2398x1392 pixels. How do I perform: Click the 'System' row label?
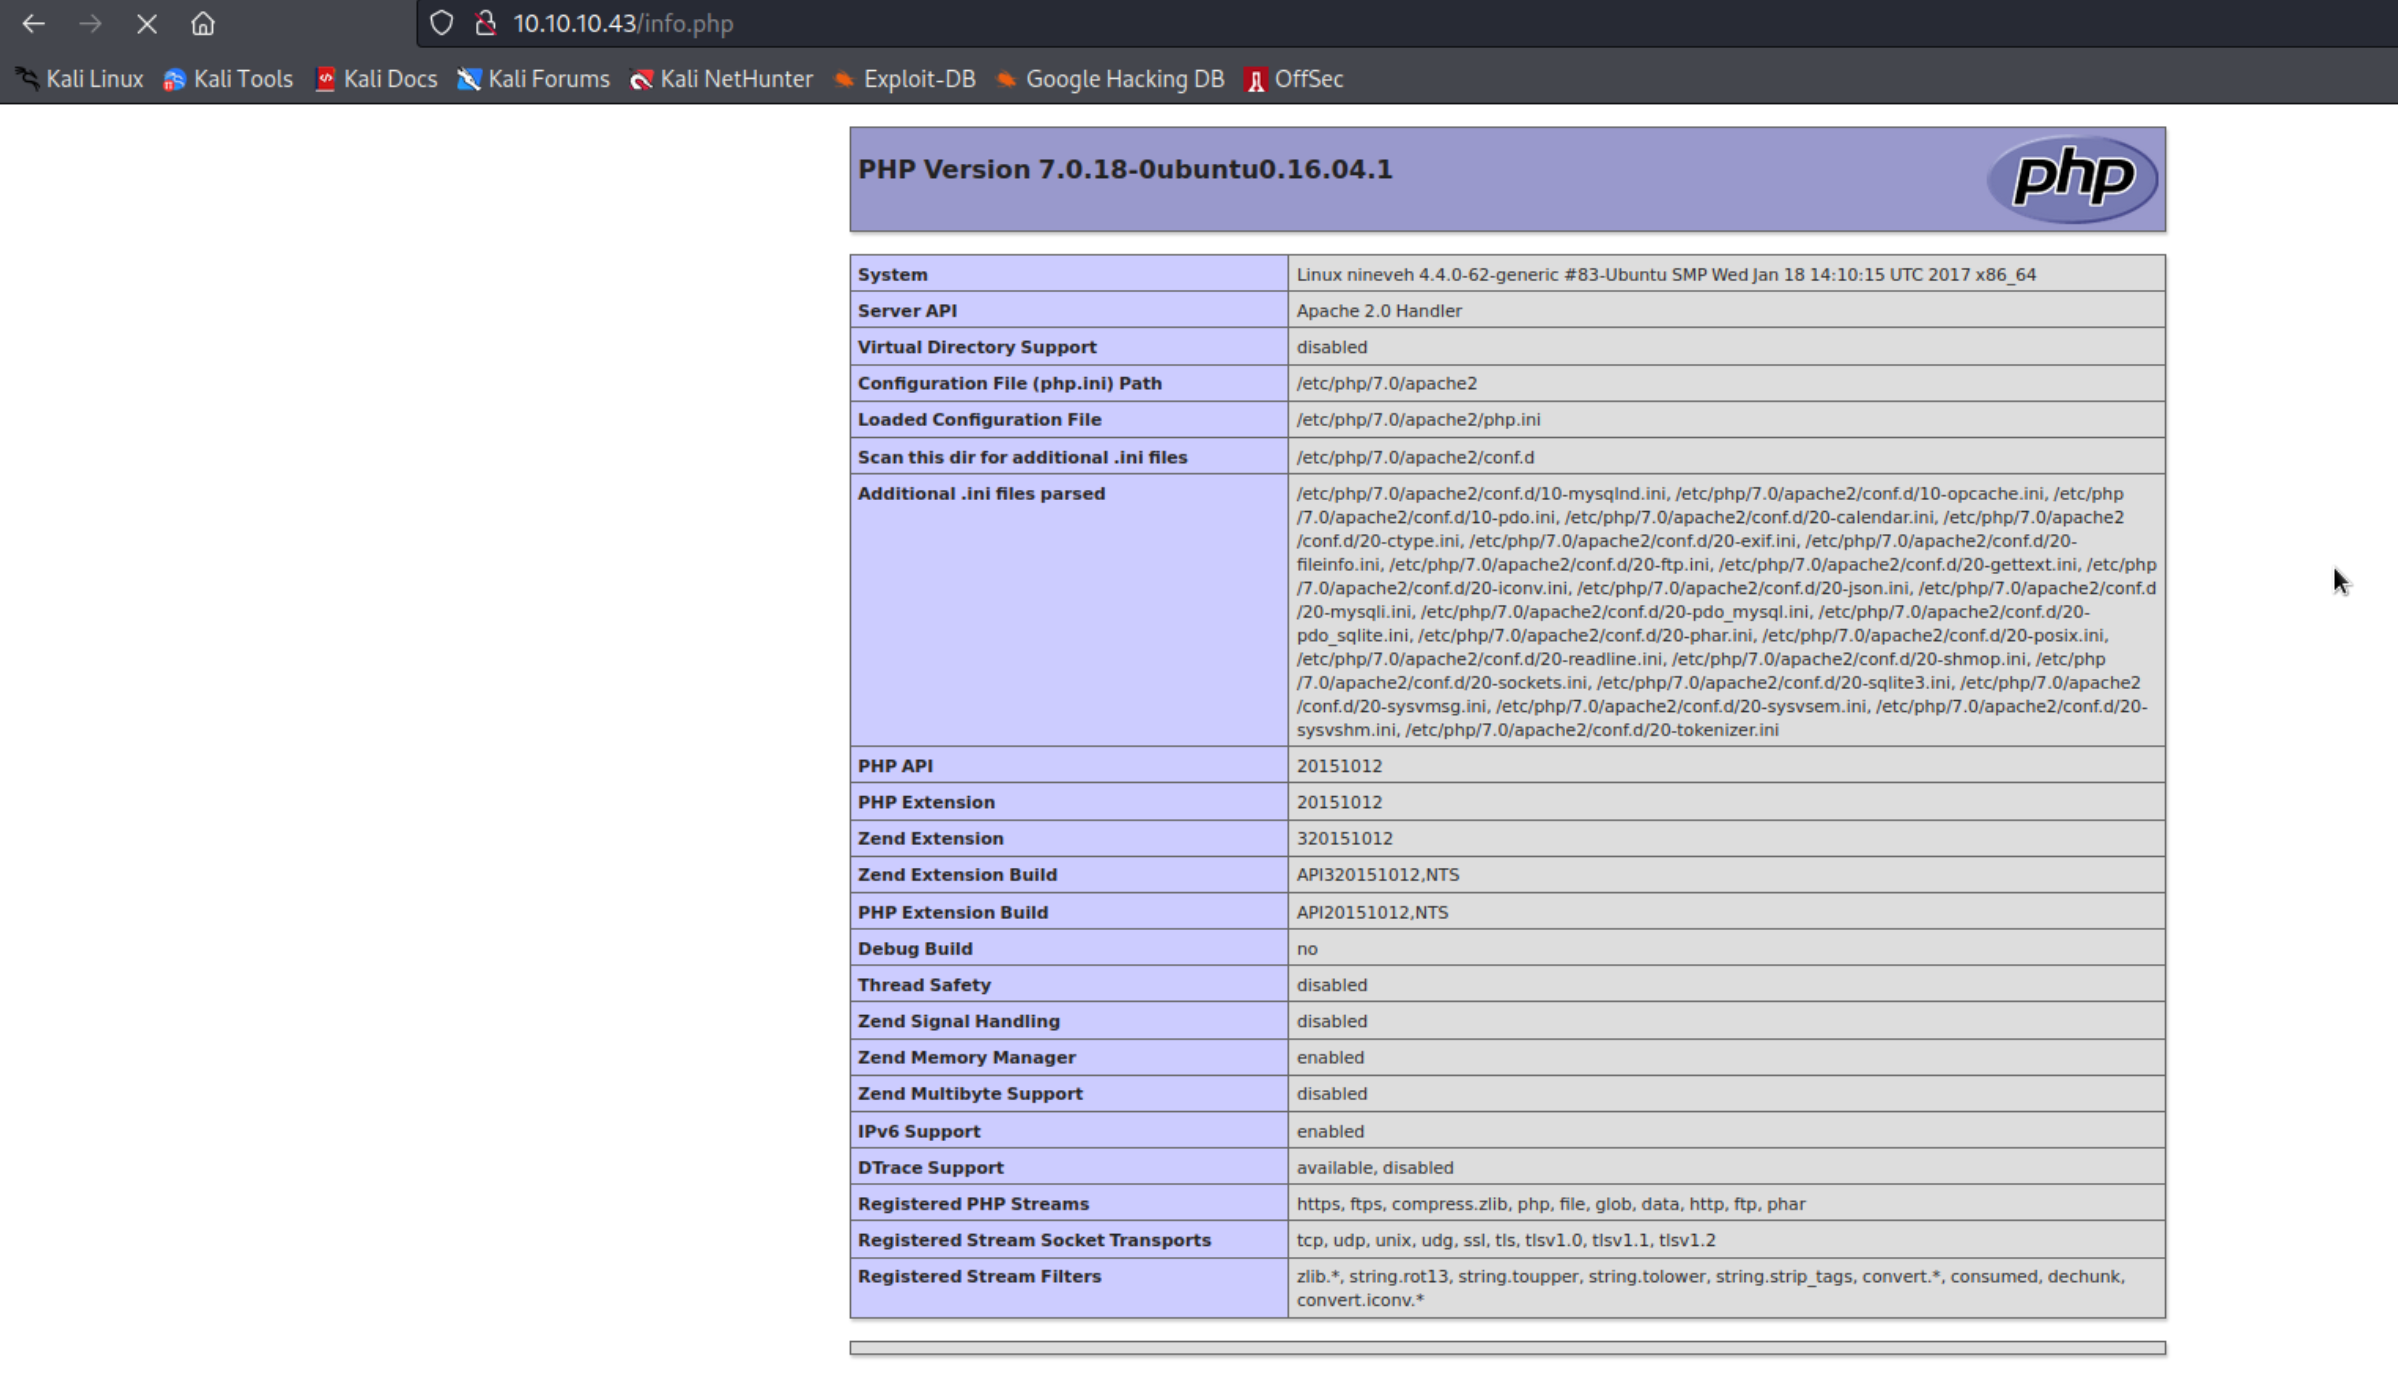click(892, 274)
